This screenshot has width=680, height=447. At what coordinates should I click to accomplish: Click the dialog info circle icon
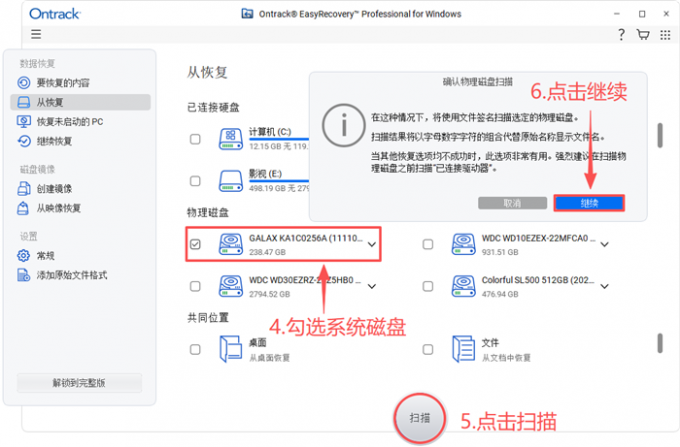click(x=343, y=125)
